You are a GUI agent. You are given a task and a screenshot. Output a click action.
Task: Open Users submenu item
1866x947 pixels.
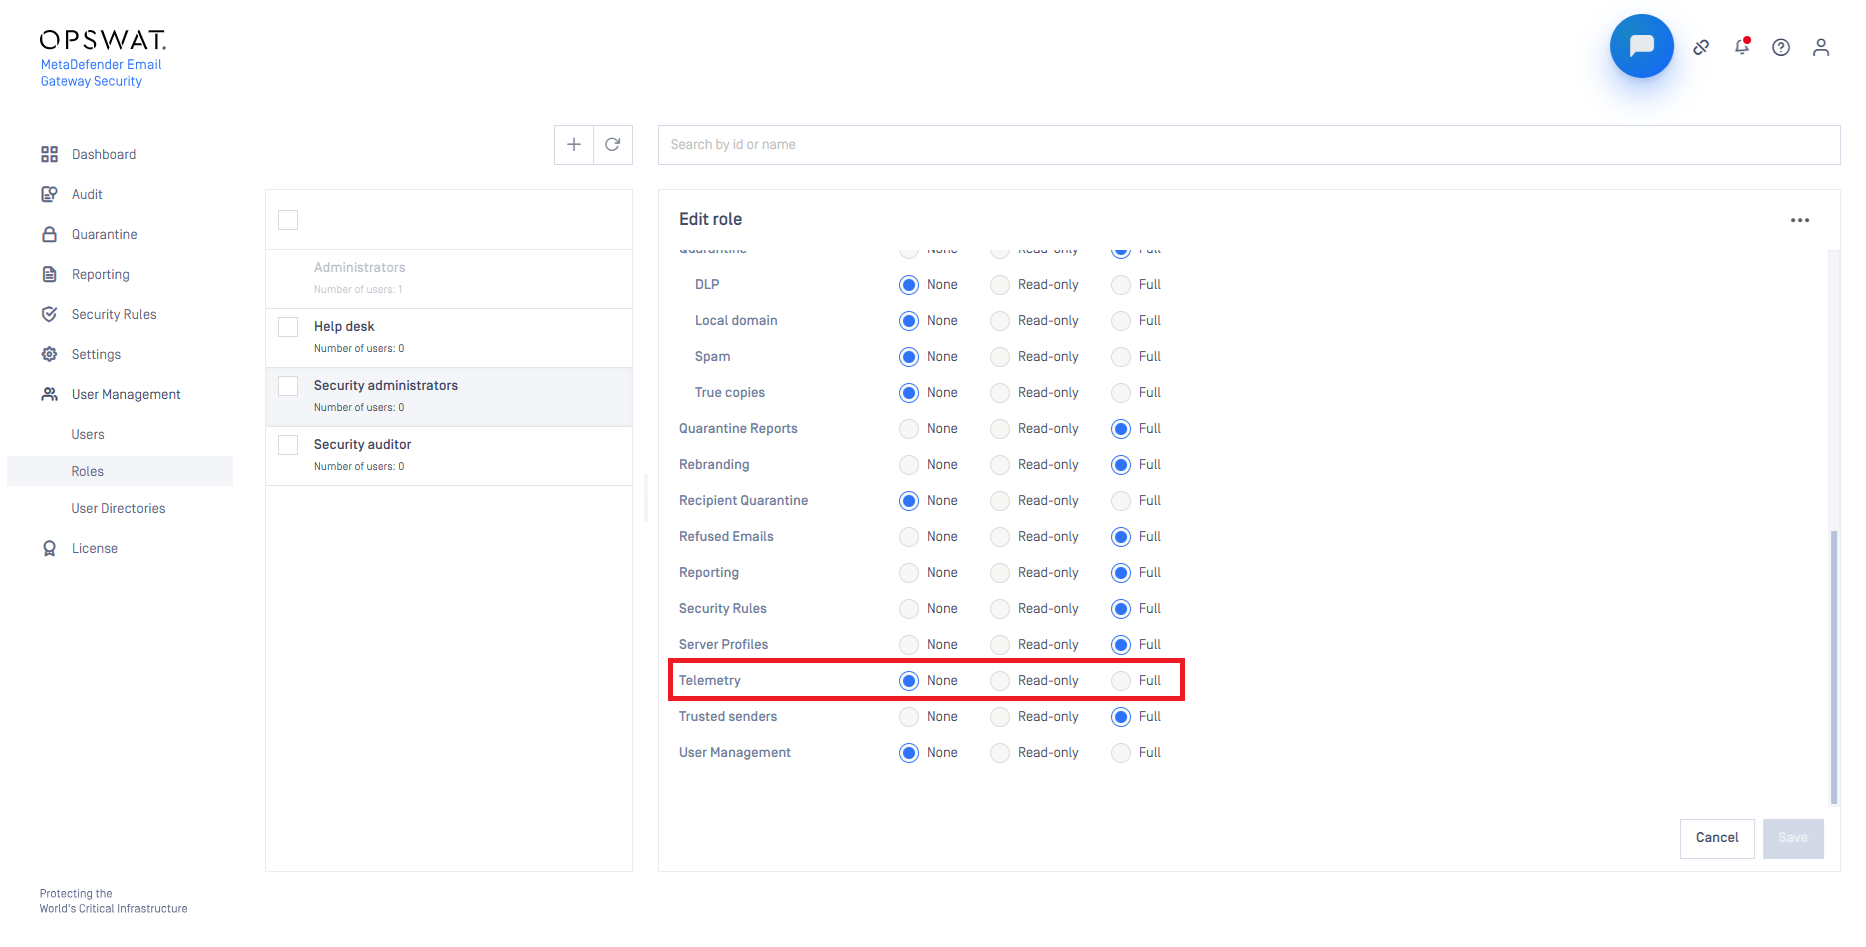(88, 434)
